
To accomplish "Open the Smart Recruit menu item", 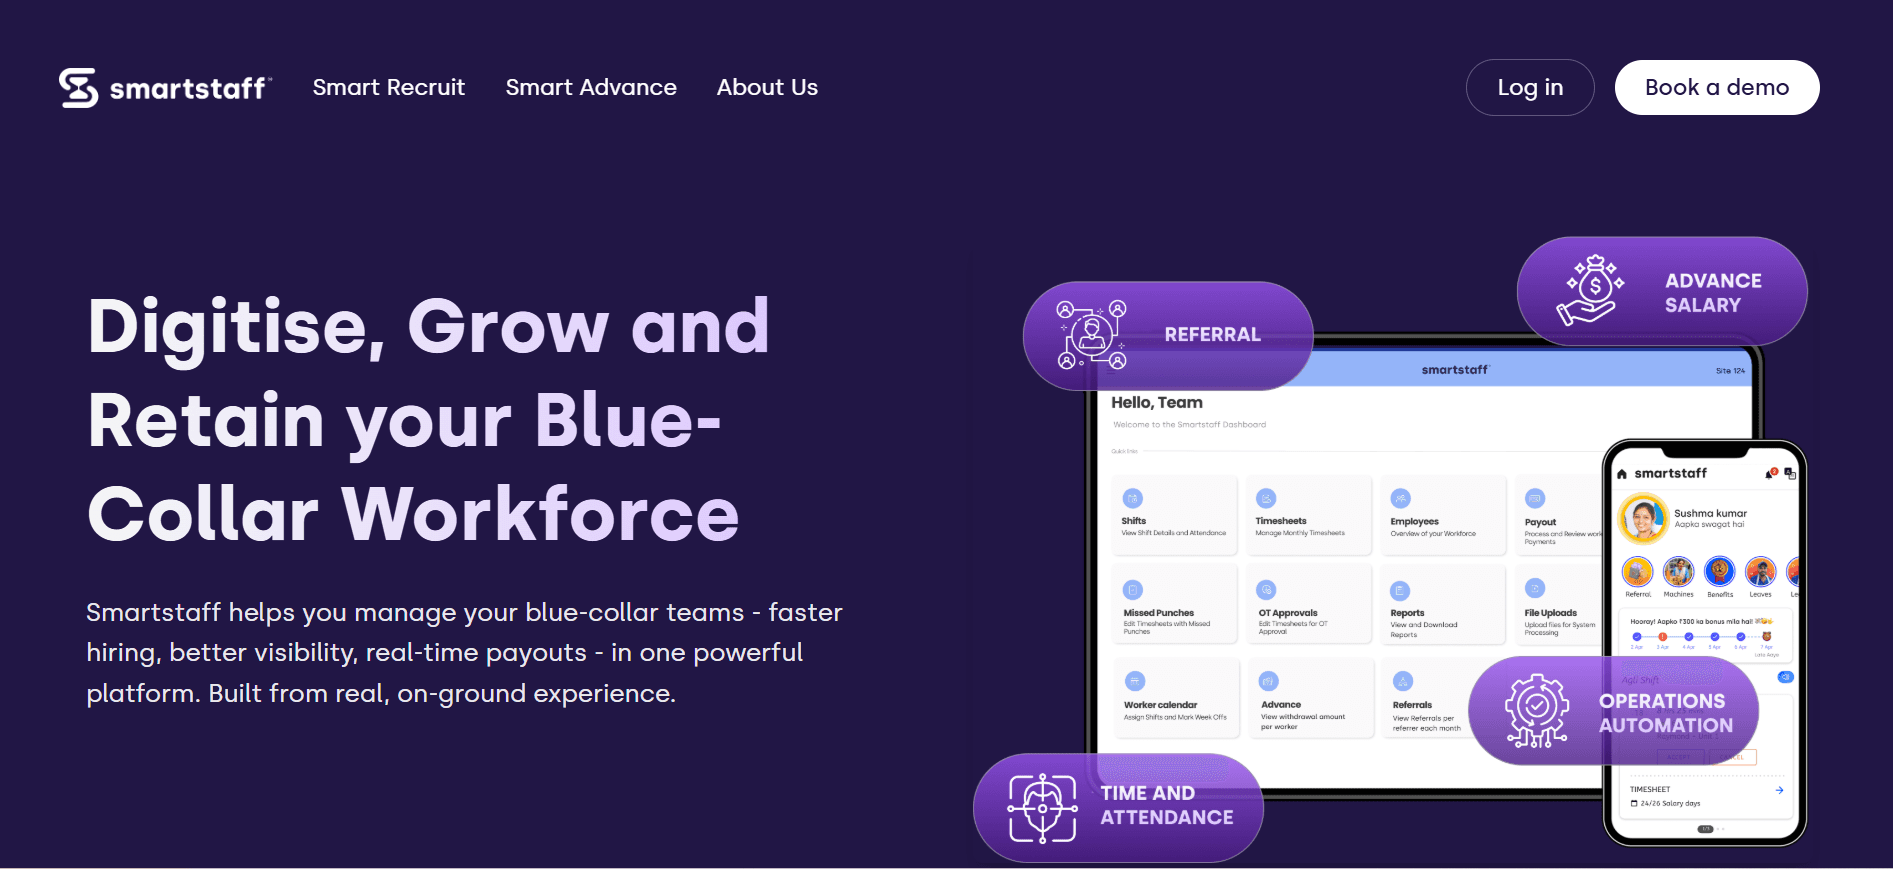I will 388,88.
